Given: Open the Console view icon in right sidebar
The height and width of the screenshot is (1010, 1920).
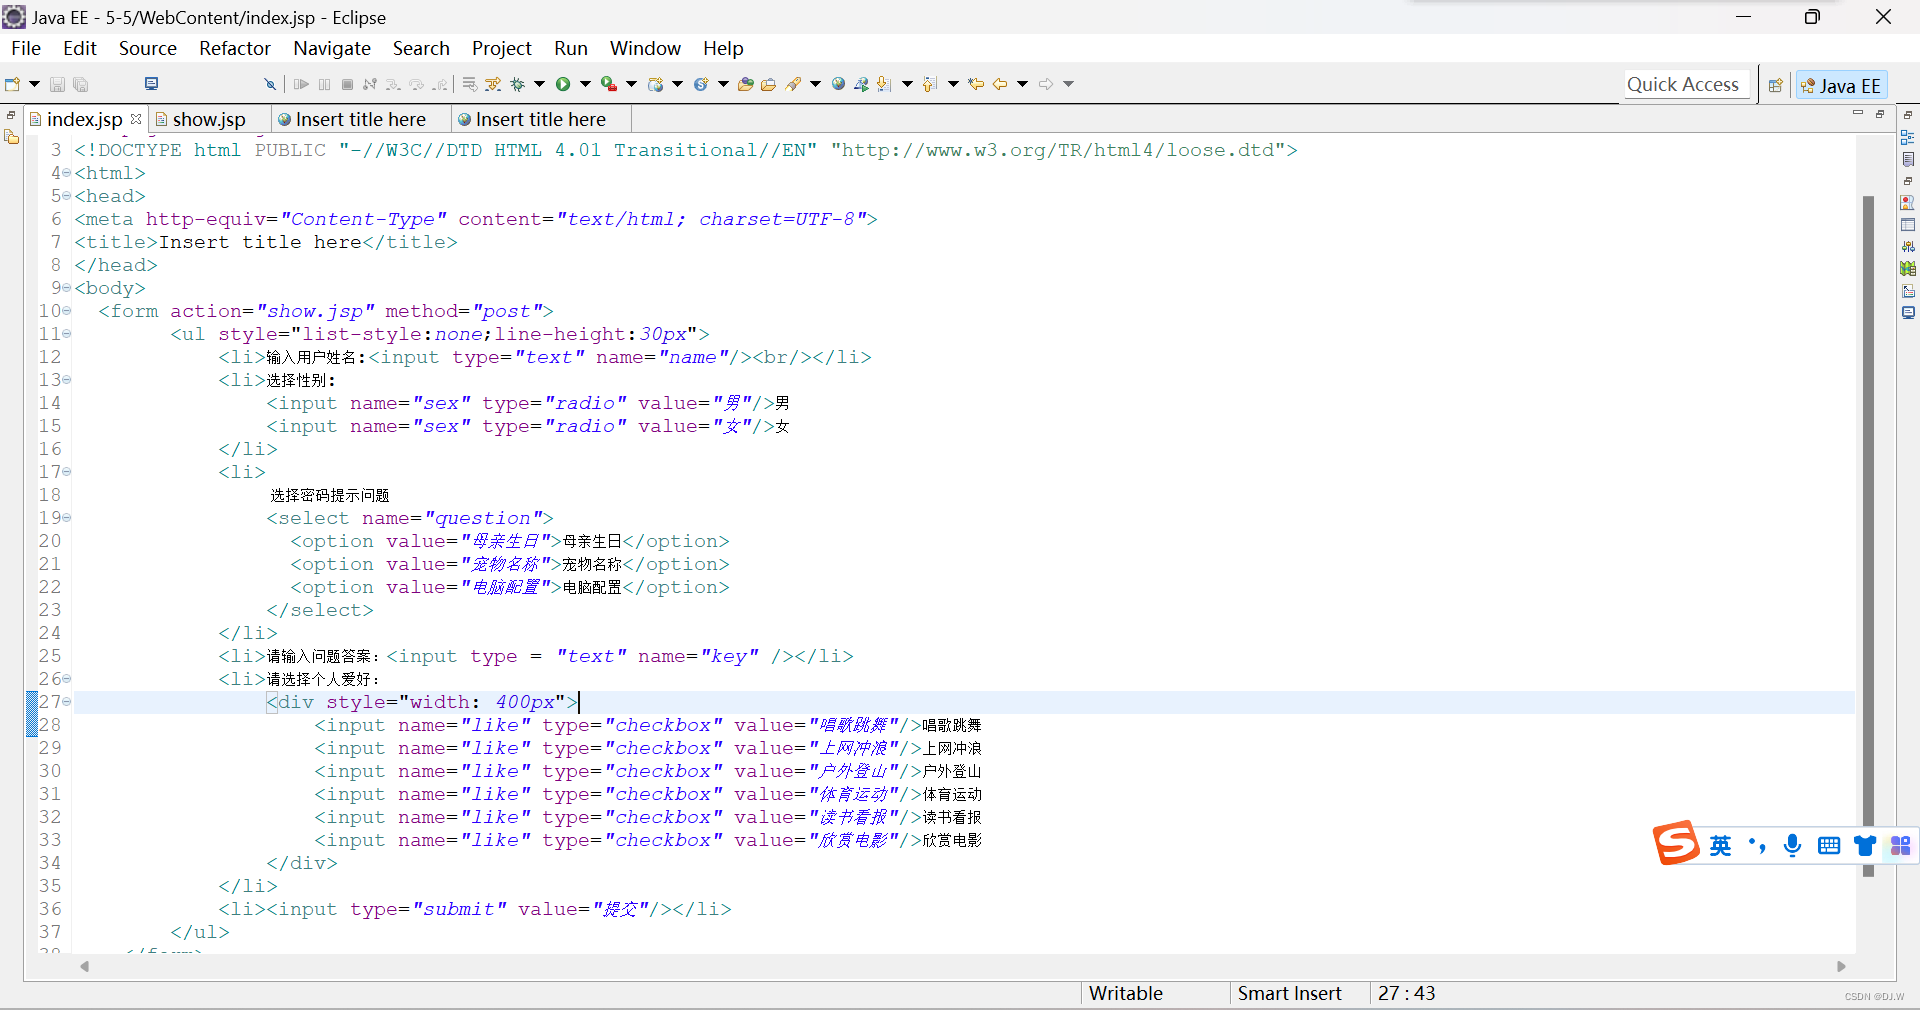Looking at the screenshot, I should tap(1908, 313).
